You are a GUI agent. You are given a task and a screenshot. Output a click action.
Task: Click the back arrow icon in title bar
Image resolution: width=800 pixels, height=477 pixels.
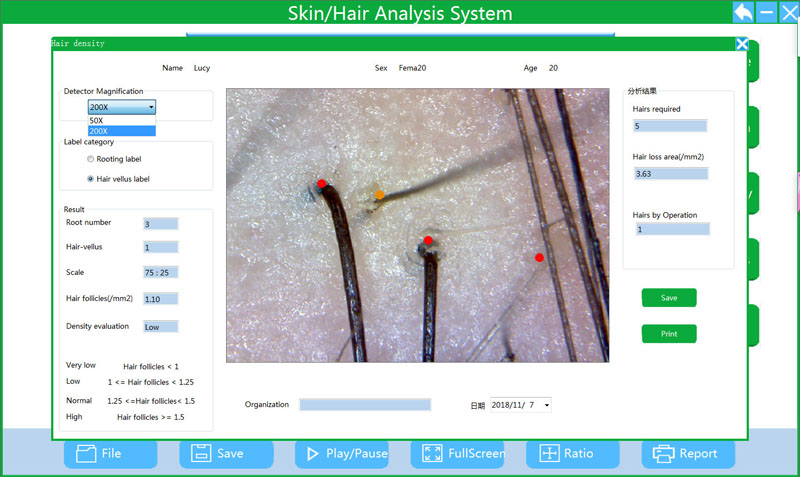click(744, 12)
